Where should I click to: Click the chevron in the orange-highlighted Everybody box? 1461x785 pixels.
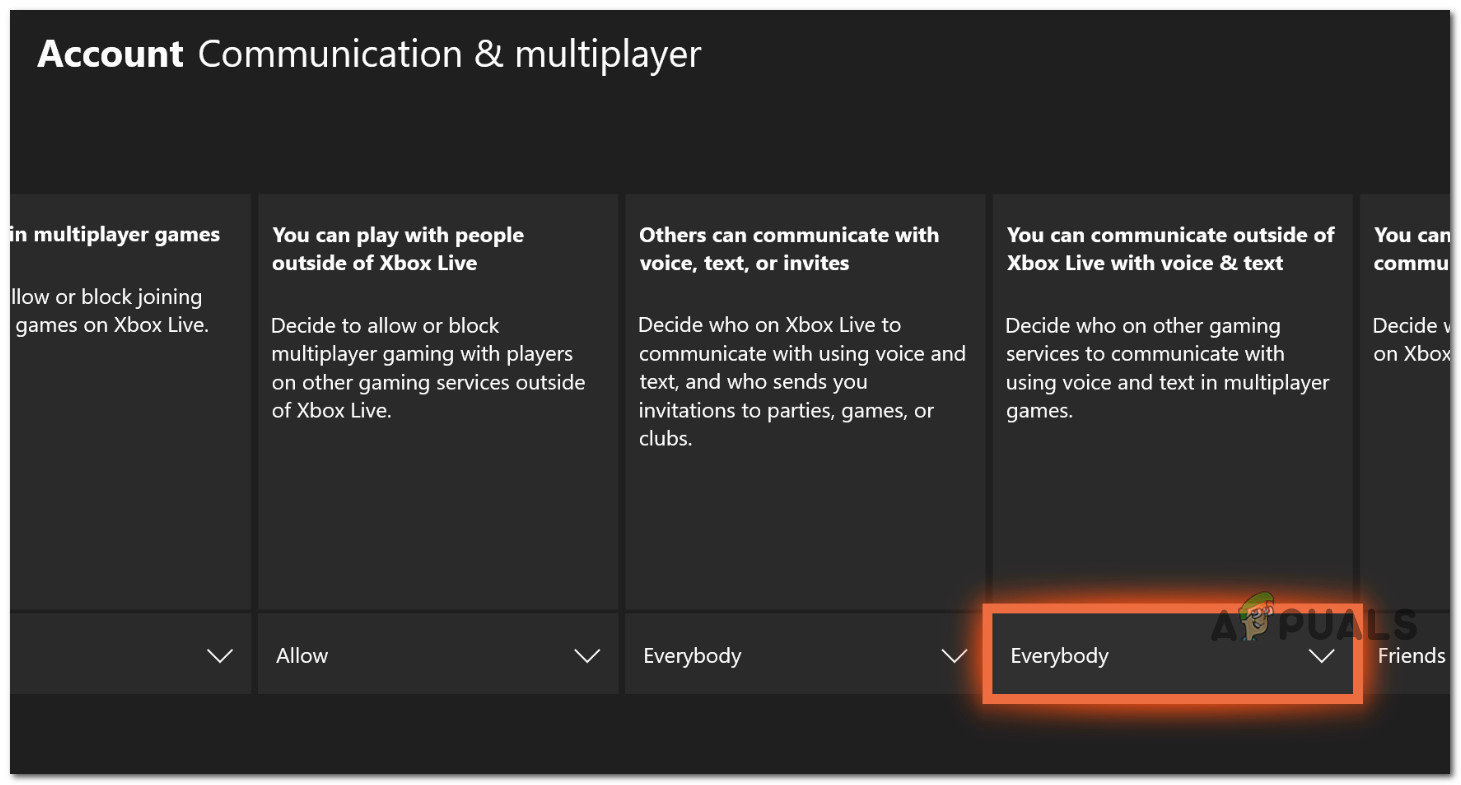pyautogui.click(x=1321, y=656)
